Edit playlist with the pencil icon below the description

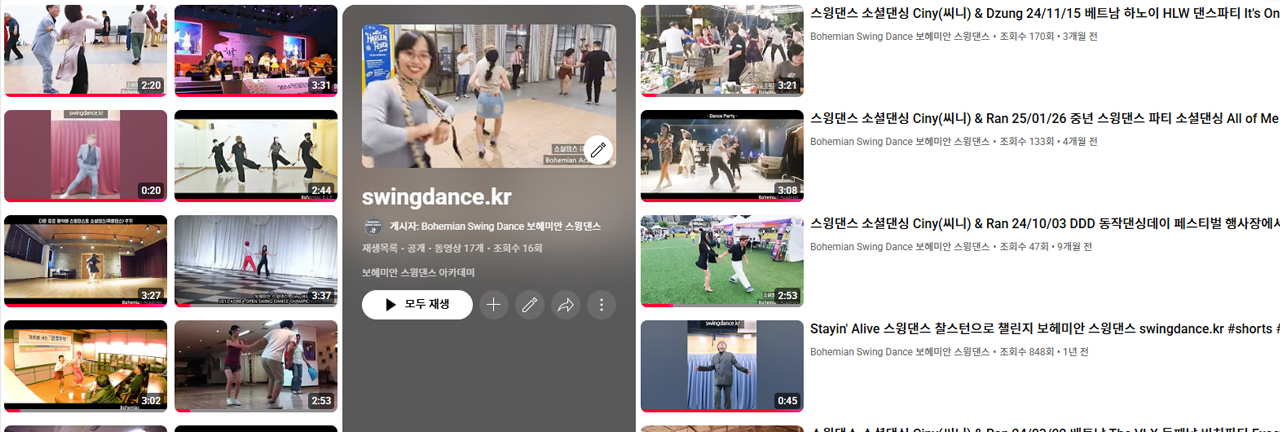pyautogui.click(x=529, y=305)
